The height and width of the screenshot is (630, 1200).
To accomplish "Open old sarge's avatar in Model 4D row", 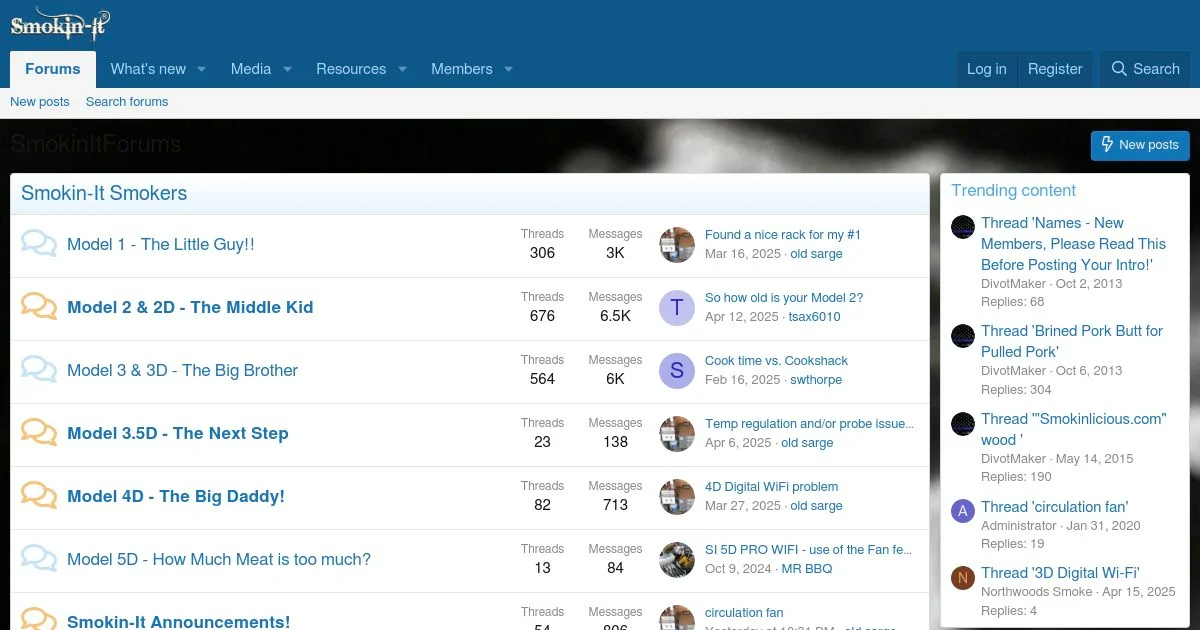I will (x=677, y=496).
